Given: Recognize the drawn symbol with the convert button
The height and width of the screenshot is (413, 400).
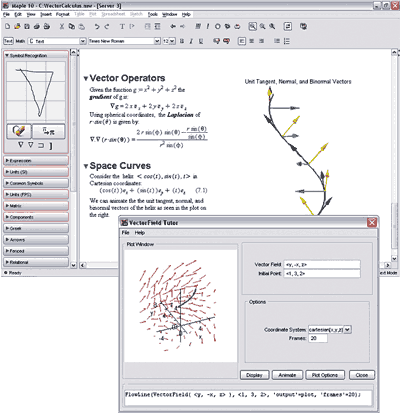Looking at the screenshot, I should [x=49, y=131].
